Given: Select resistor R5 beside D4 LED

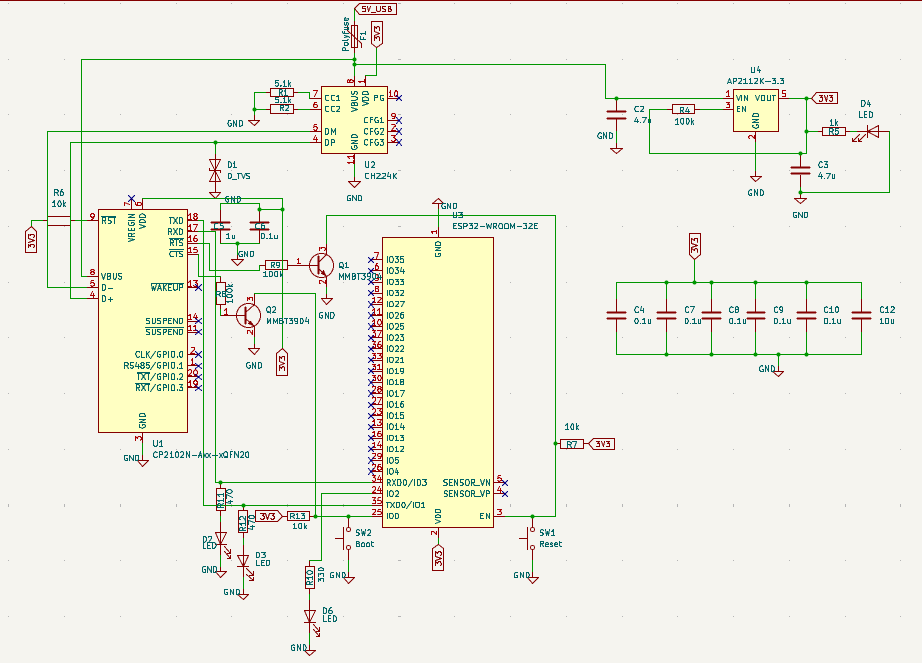Looking at the screenshot, I should click(x=834, y=132).
